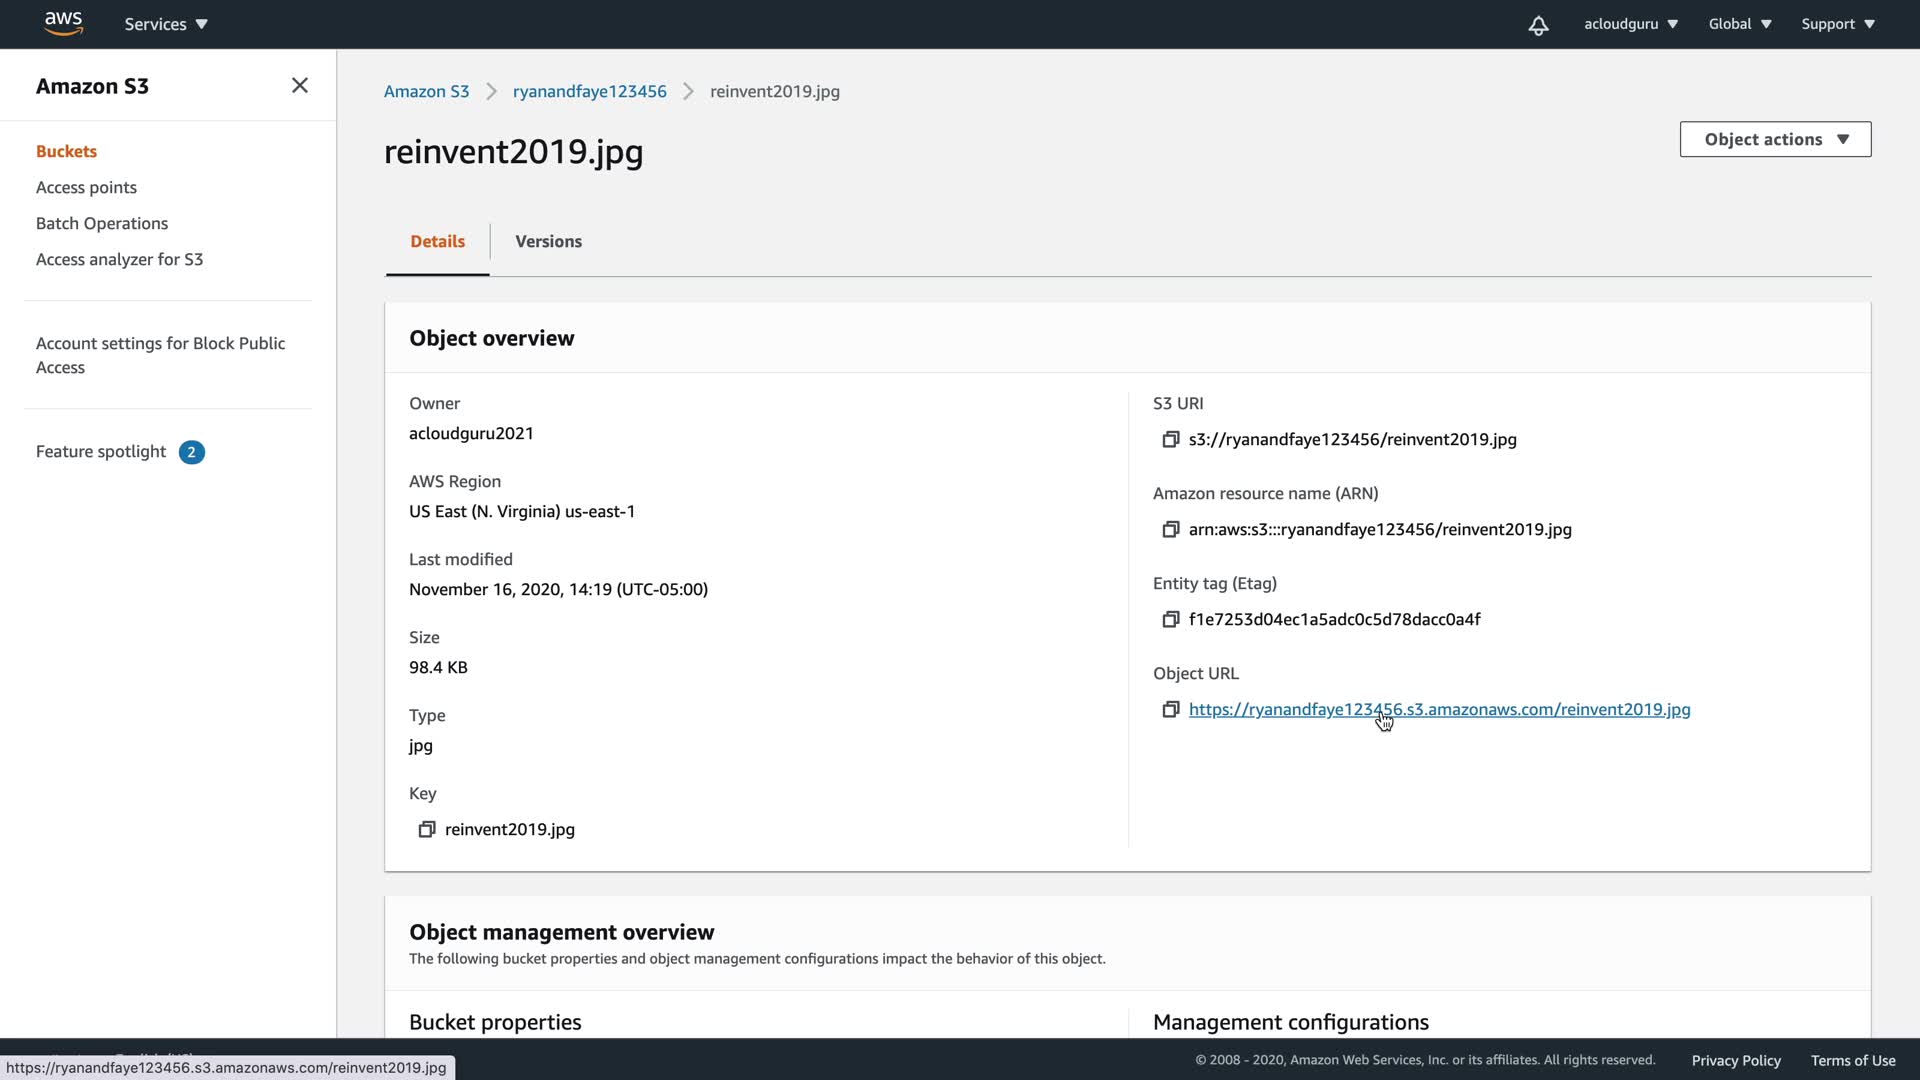Select the Details tab

(x=437, y=242)
